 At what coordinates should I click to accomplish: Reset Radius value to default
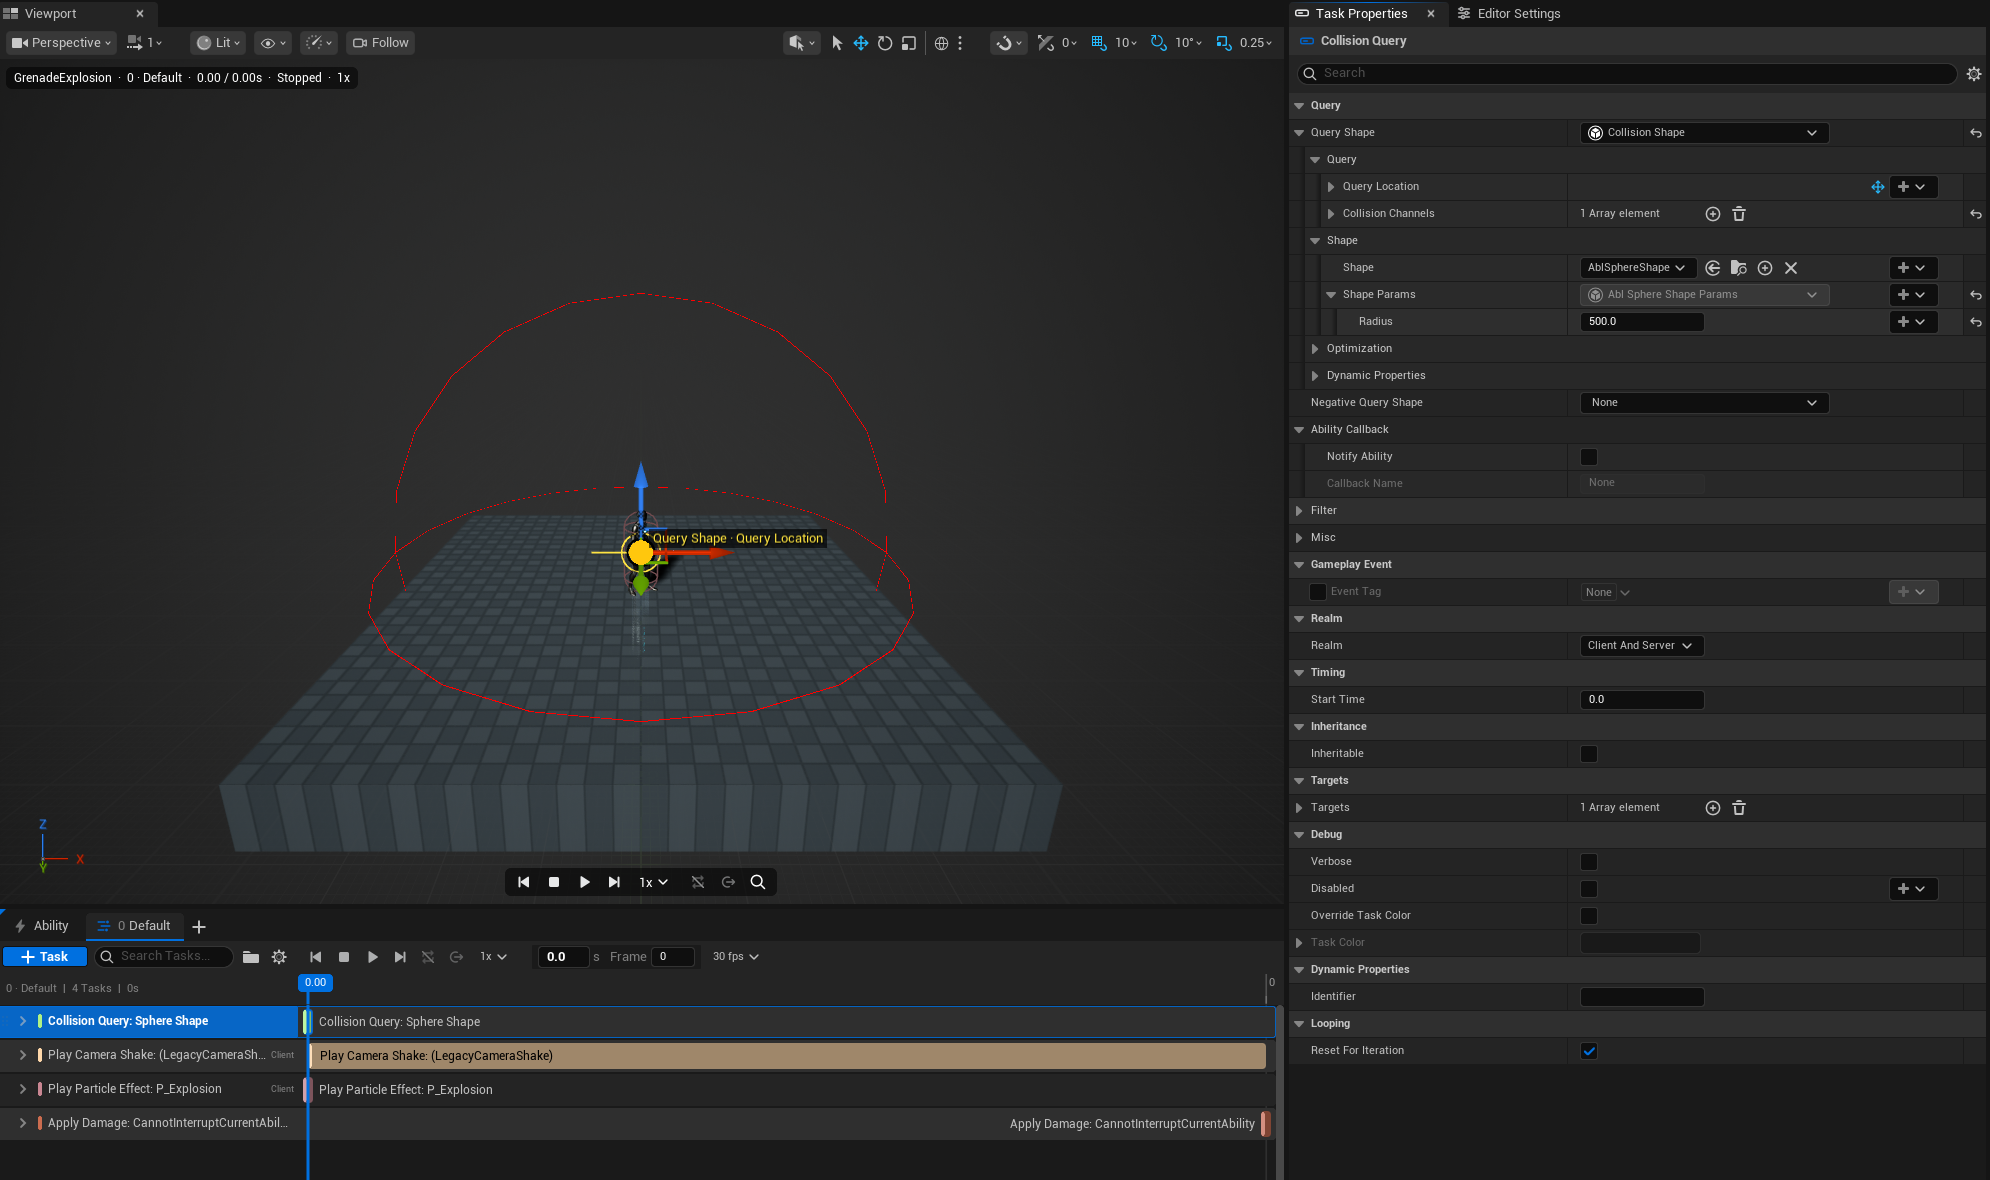pyautogui.click(x=1976, y=322)
